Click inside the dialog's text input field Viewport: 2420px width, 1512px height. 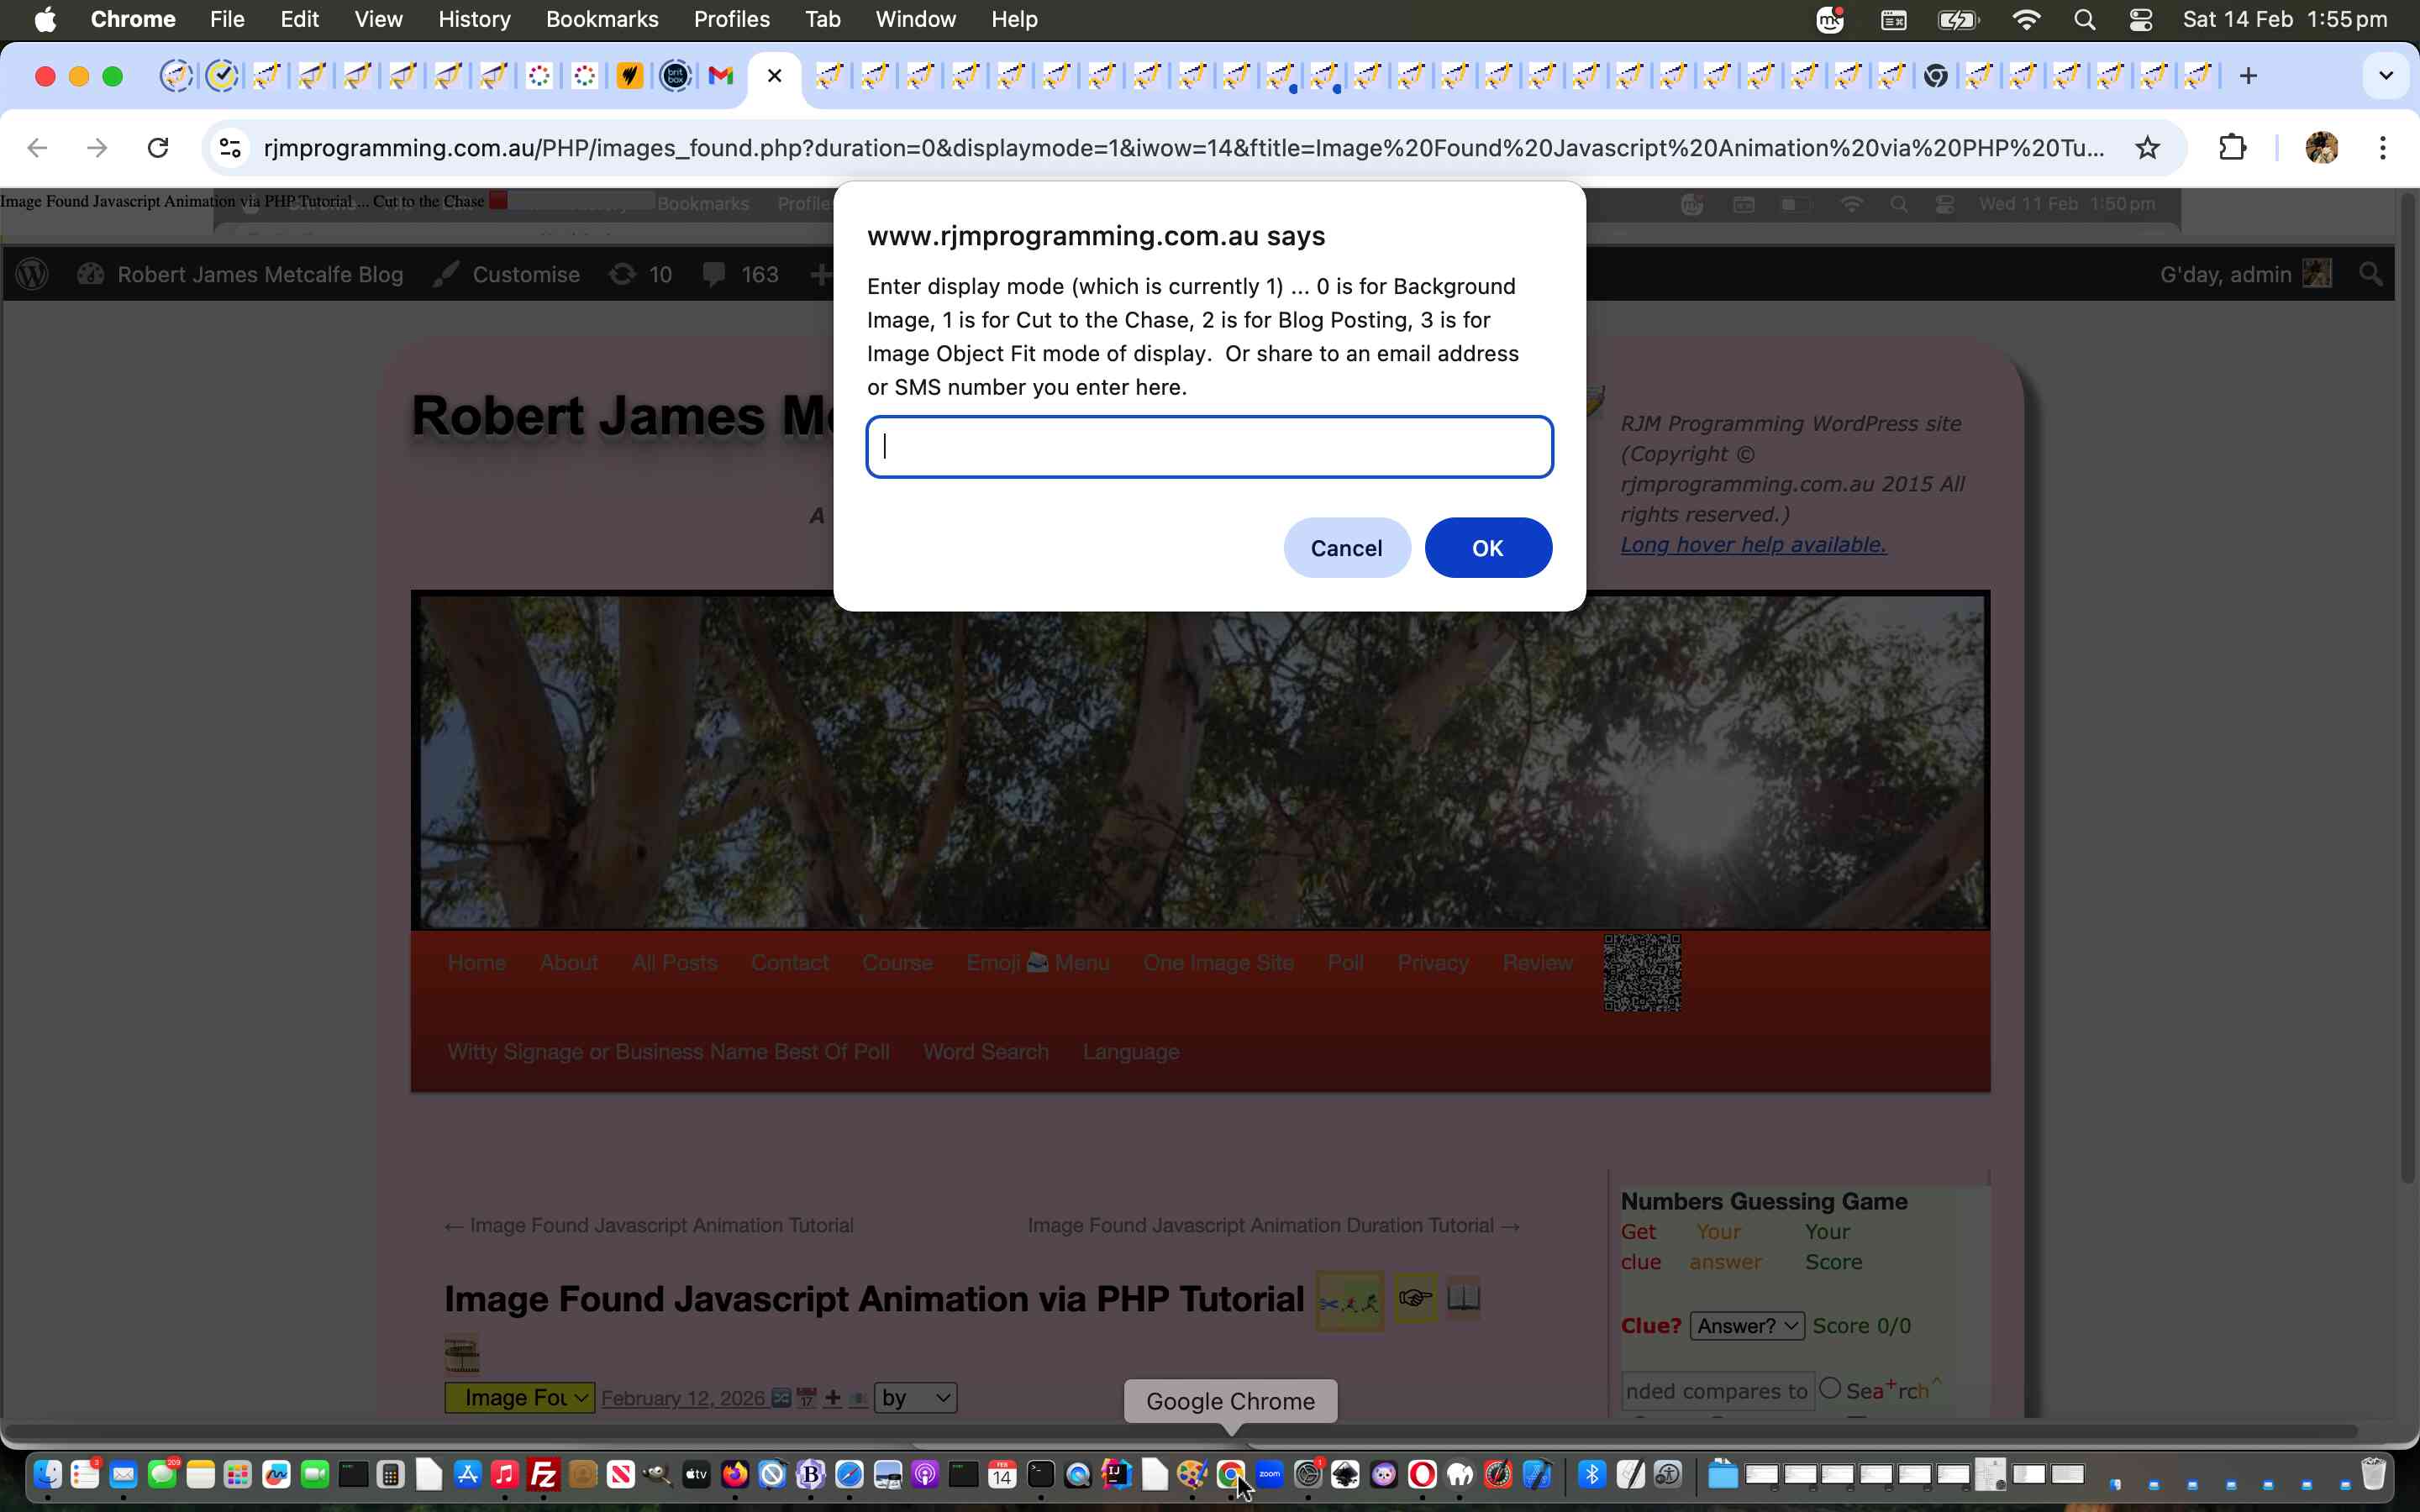pos(1209,446)
